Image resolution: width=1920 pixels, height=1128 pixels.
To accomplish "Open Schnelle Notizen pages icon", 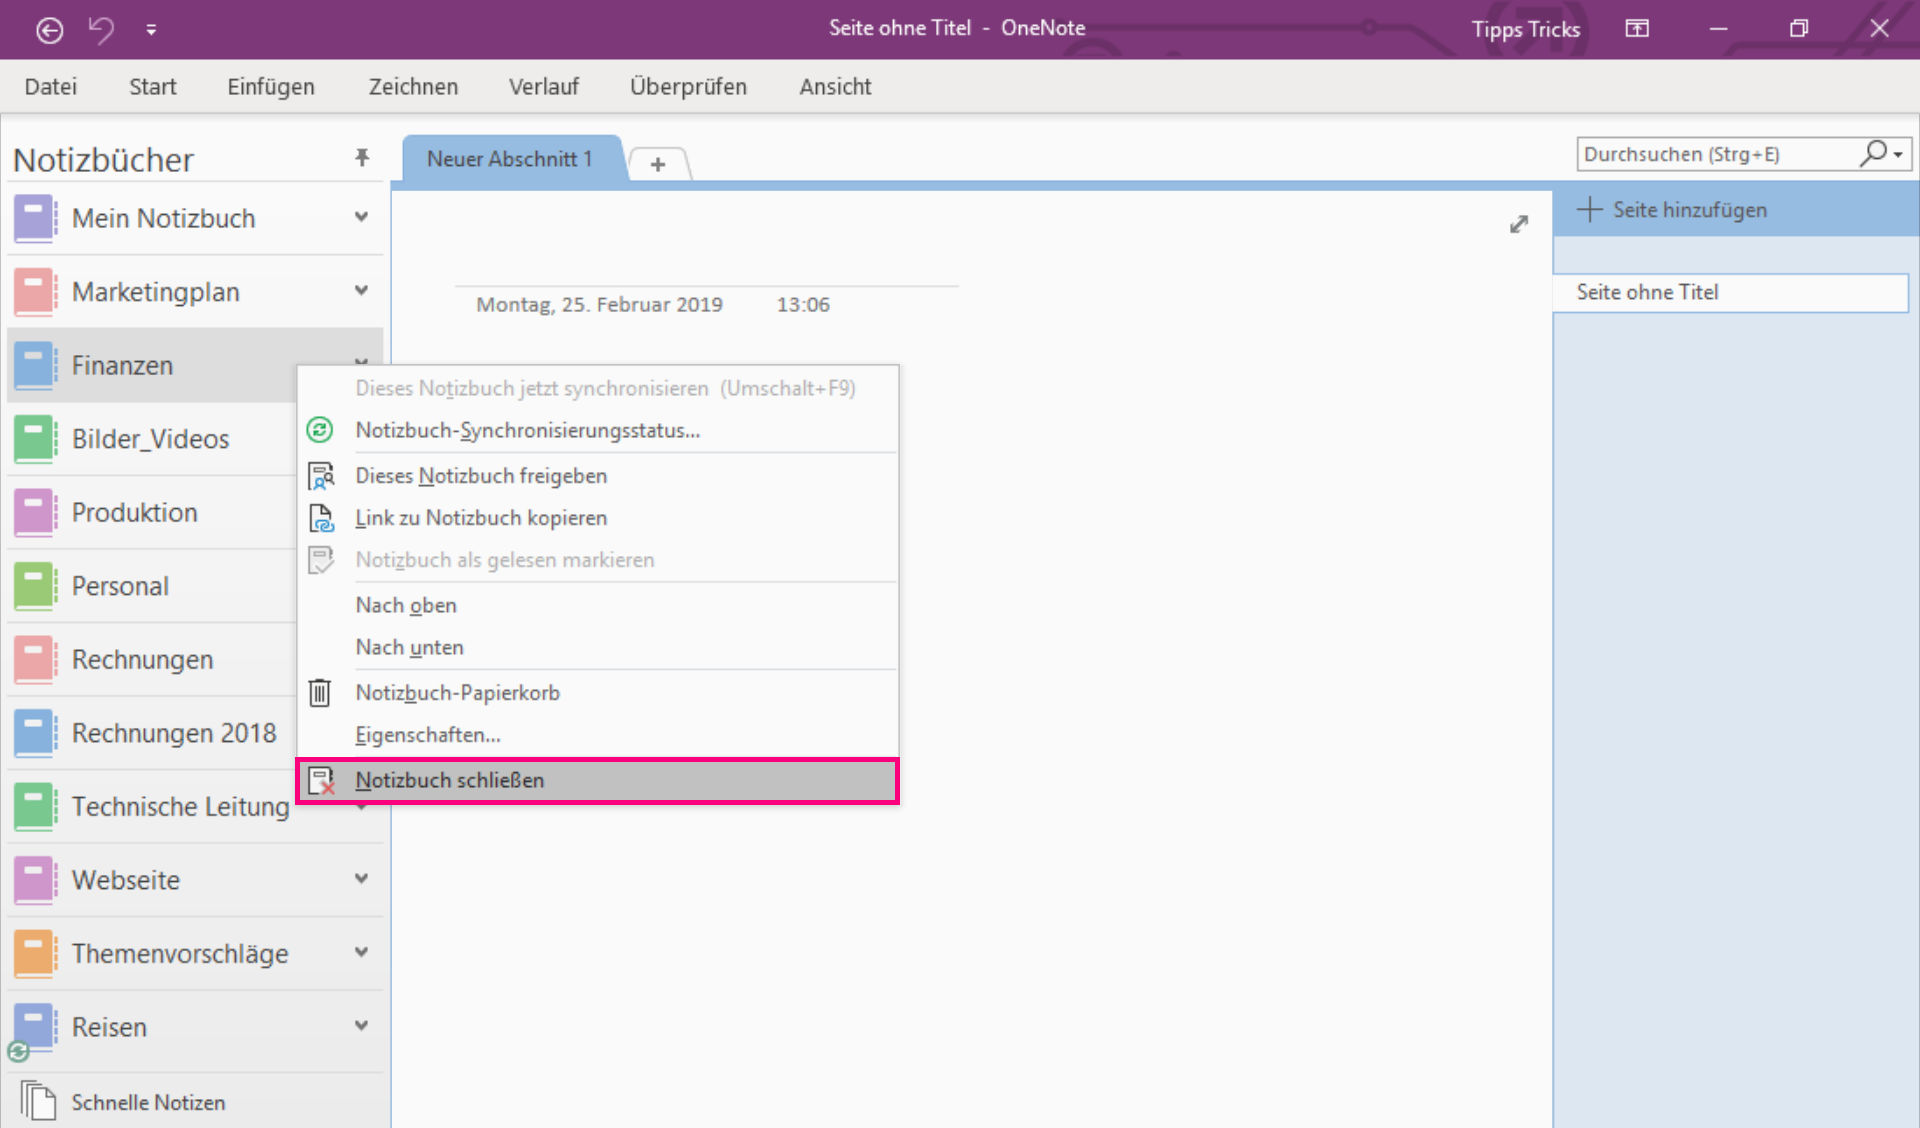I will pos(38,1101).
